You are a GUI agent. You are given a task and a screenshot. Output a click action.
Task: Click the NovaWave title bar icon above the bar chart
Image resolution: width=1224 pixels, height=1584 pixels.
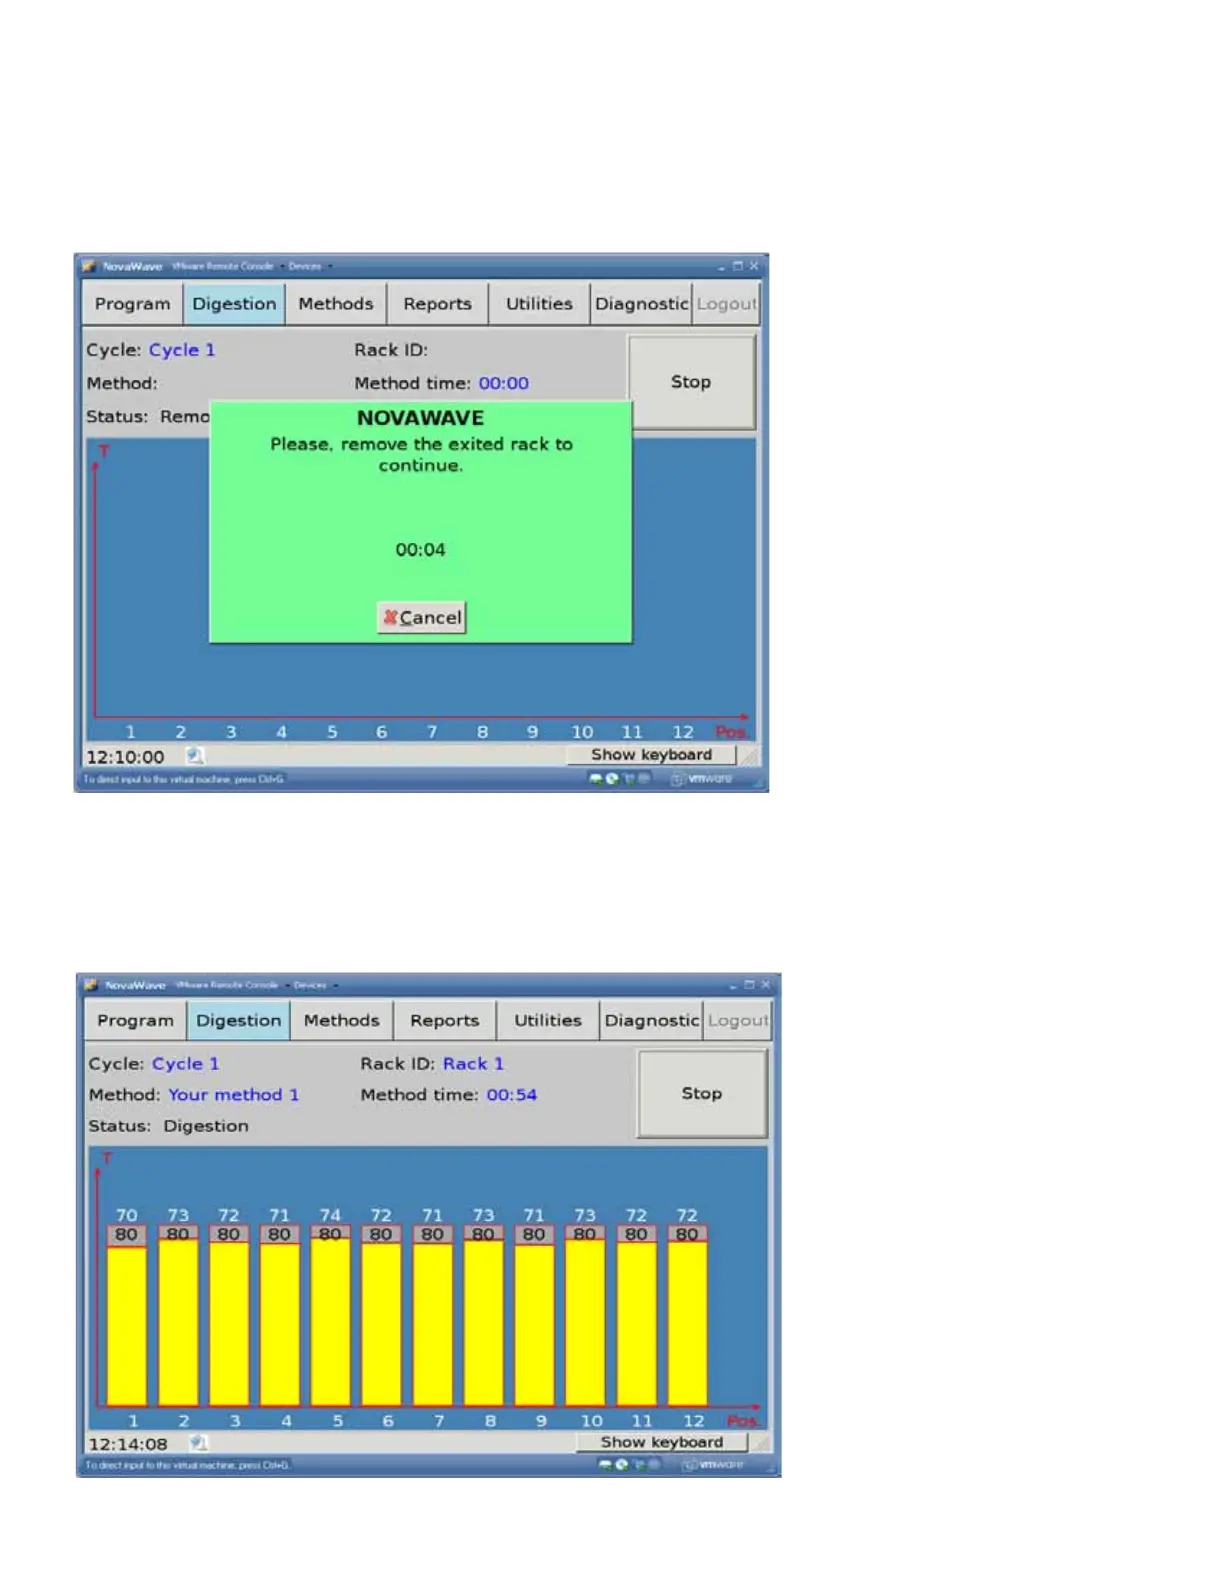click(x=91, y=985)
